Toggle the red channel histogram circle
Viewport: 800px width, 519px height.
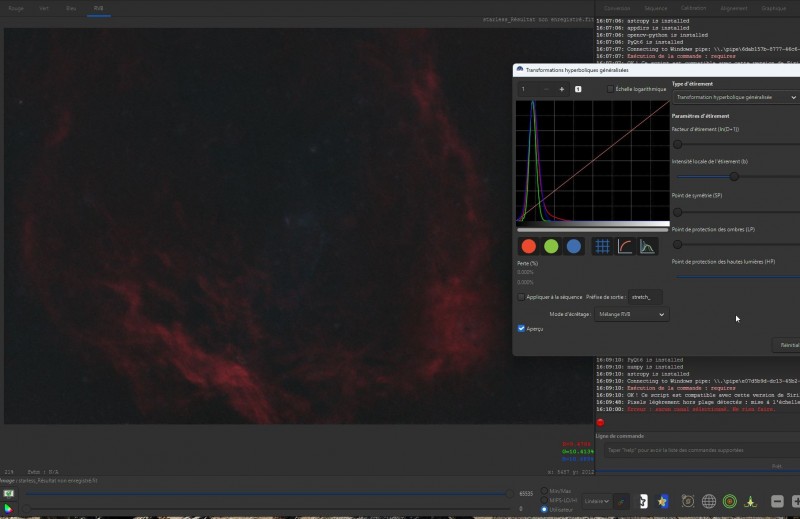529,246
